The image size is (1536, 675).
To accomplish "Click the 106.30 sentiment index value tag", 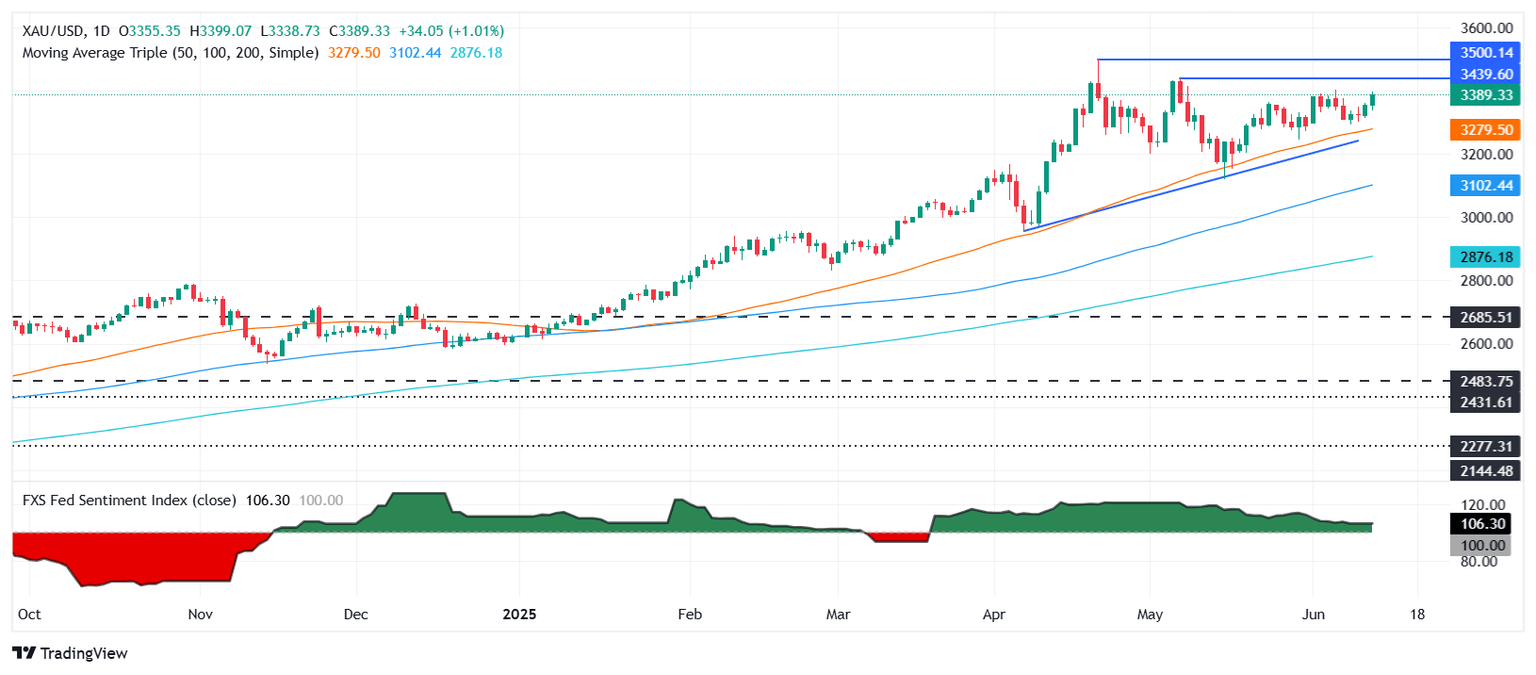I will 1484,524.
